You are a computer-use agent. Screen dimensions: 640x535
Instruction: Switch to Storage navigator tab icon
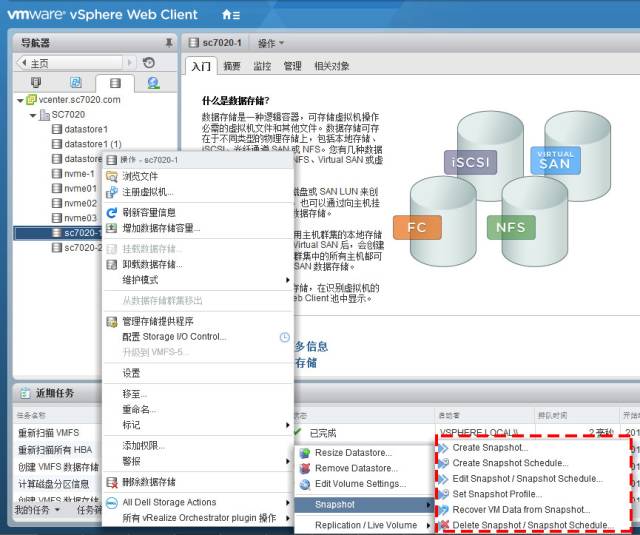click(x=115, y=83)
